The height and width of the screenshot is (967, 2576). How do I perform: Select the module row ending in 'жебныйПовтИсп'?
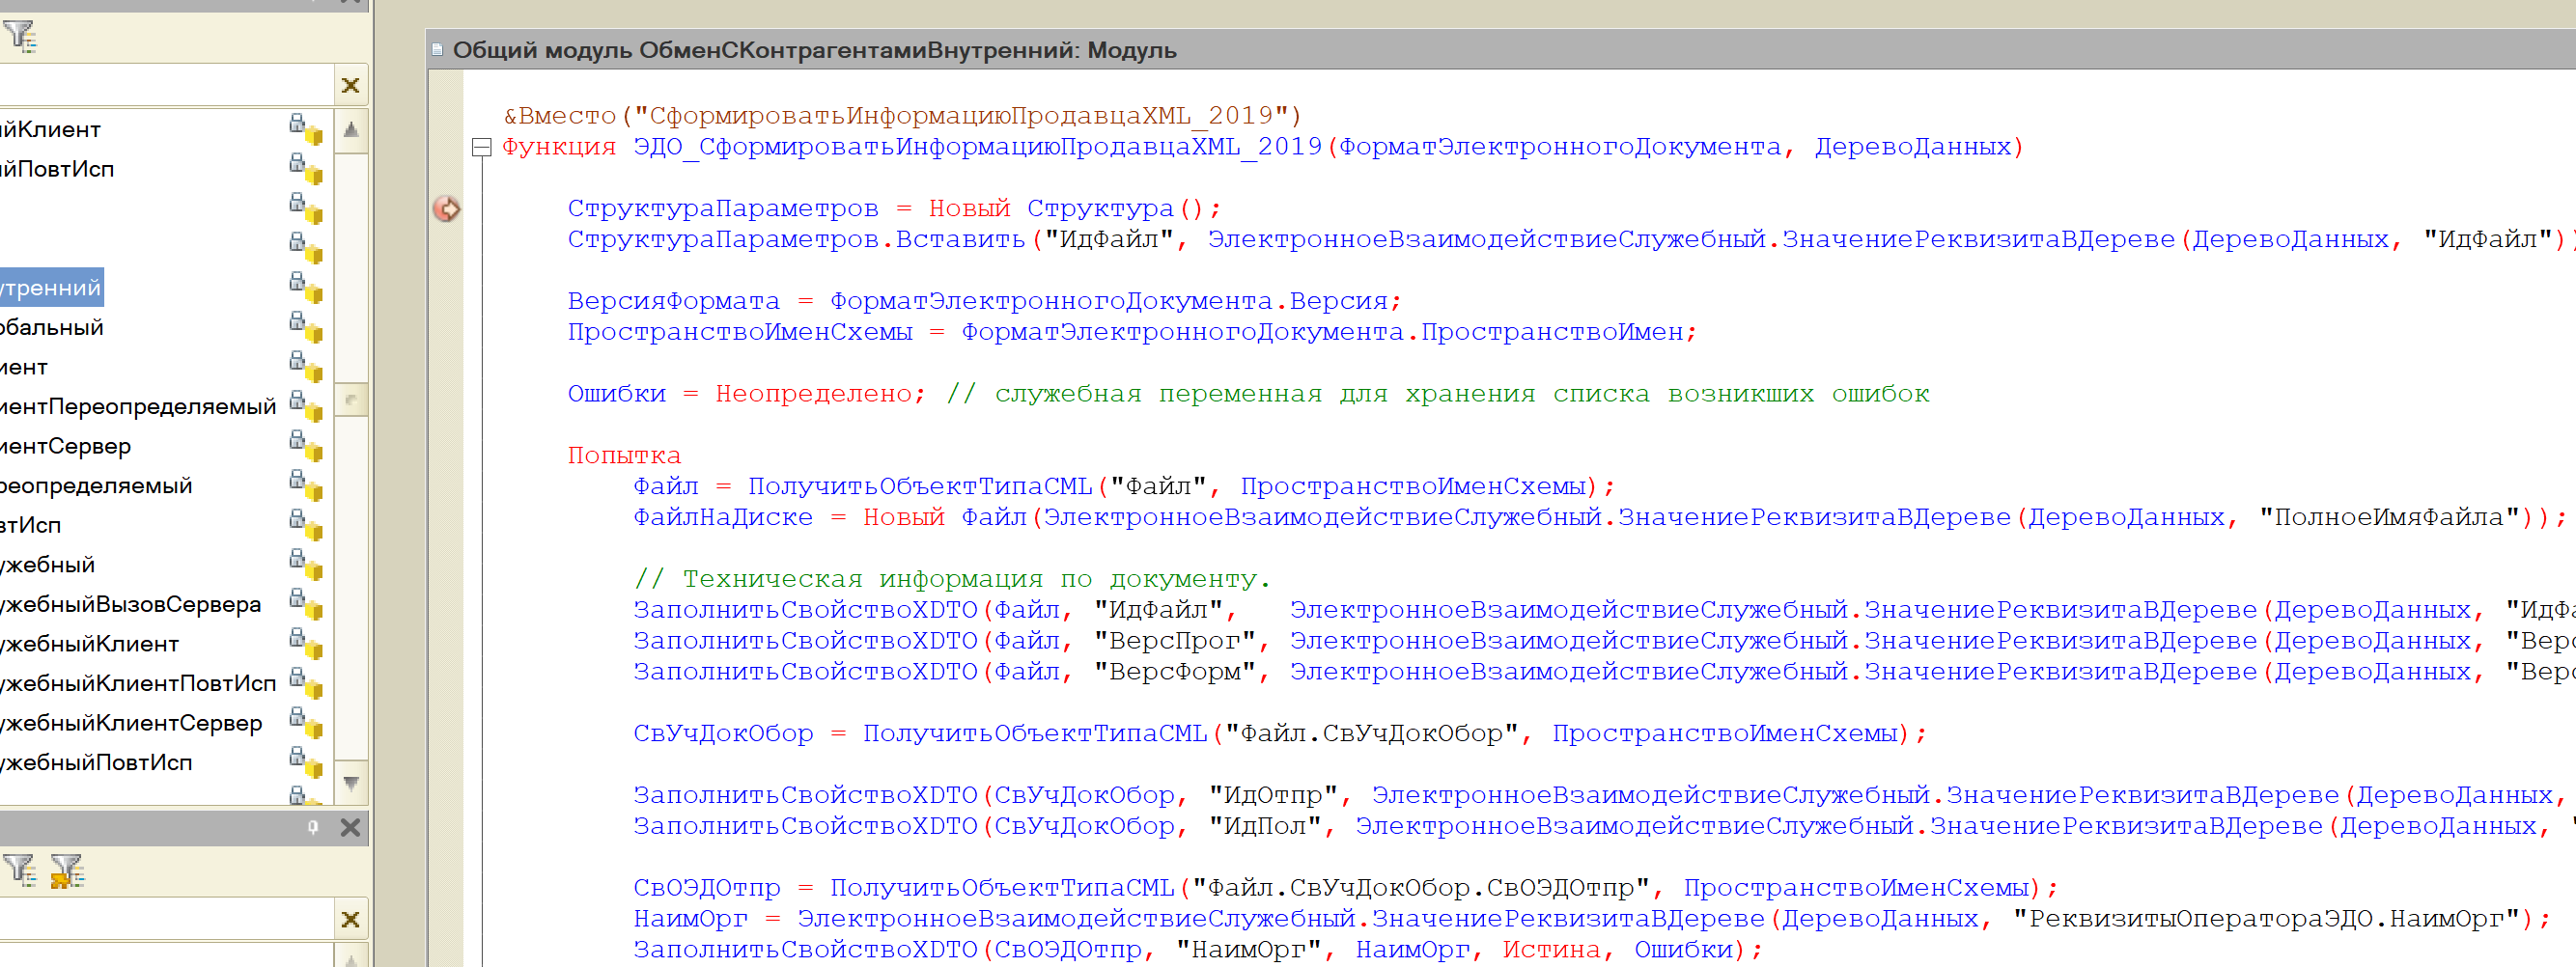tap(96, 763)
